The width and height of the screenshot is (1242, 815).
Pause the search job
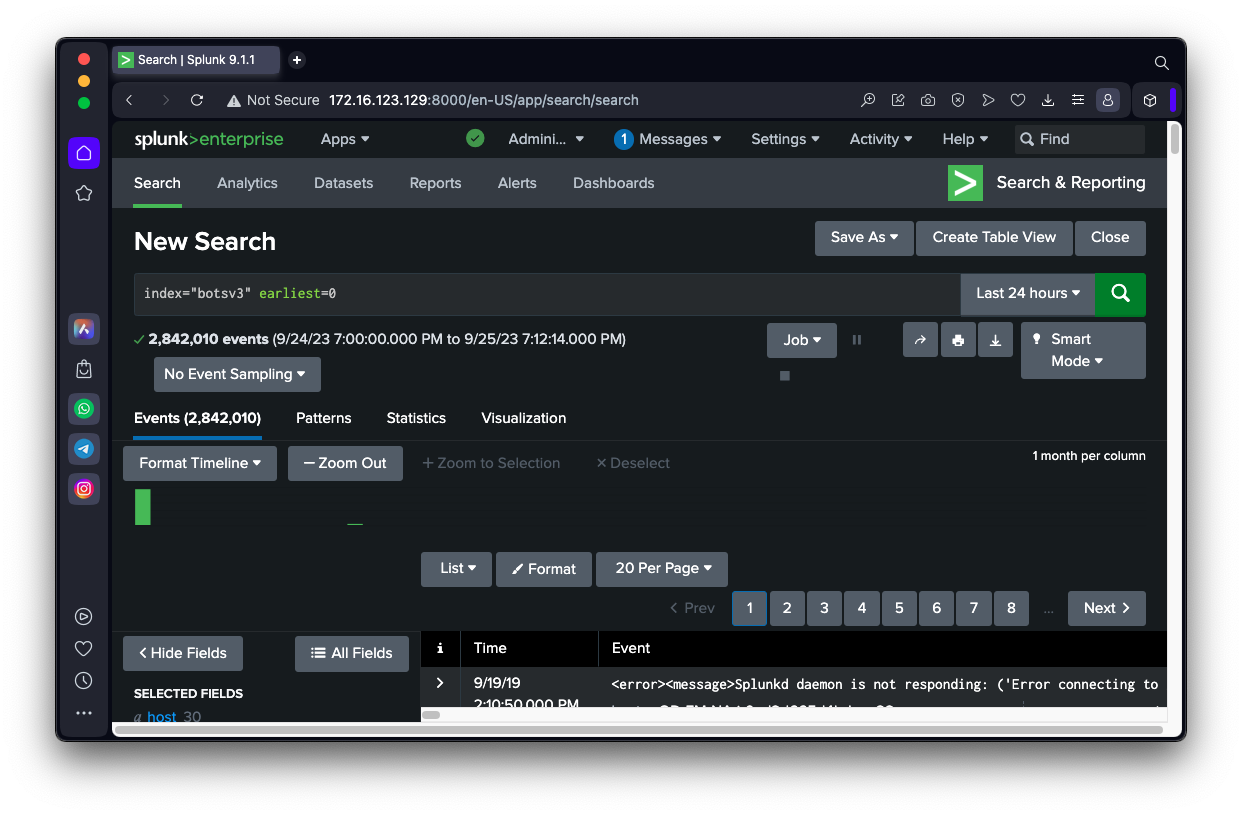tap(857, 340)
